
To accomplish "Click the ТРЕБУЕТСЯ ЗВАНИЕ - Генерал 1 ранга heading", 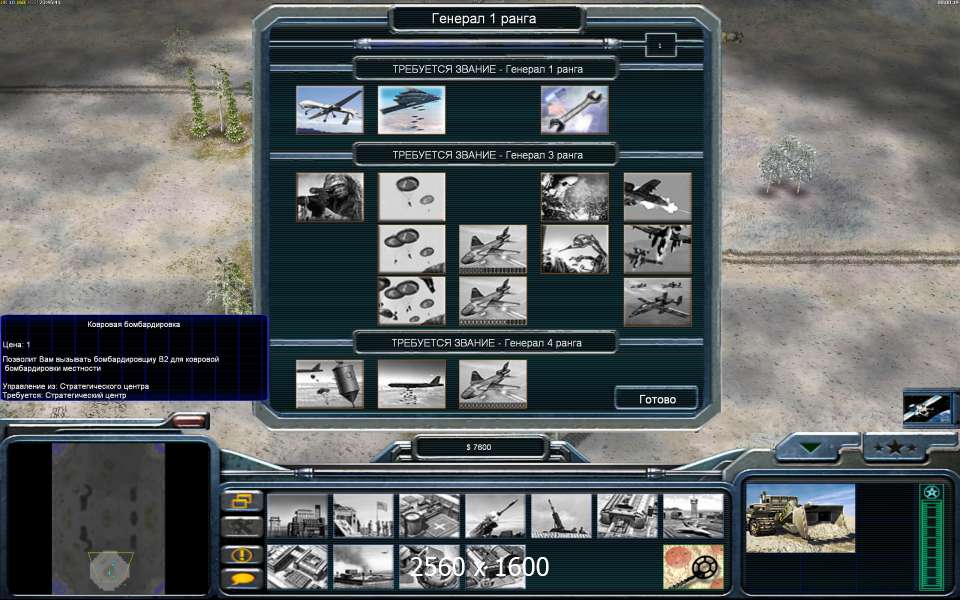I will pos(487,69).
